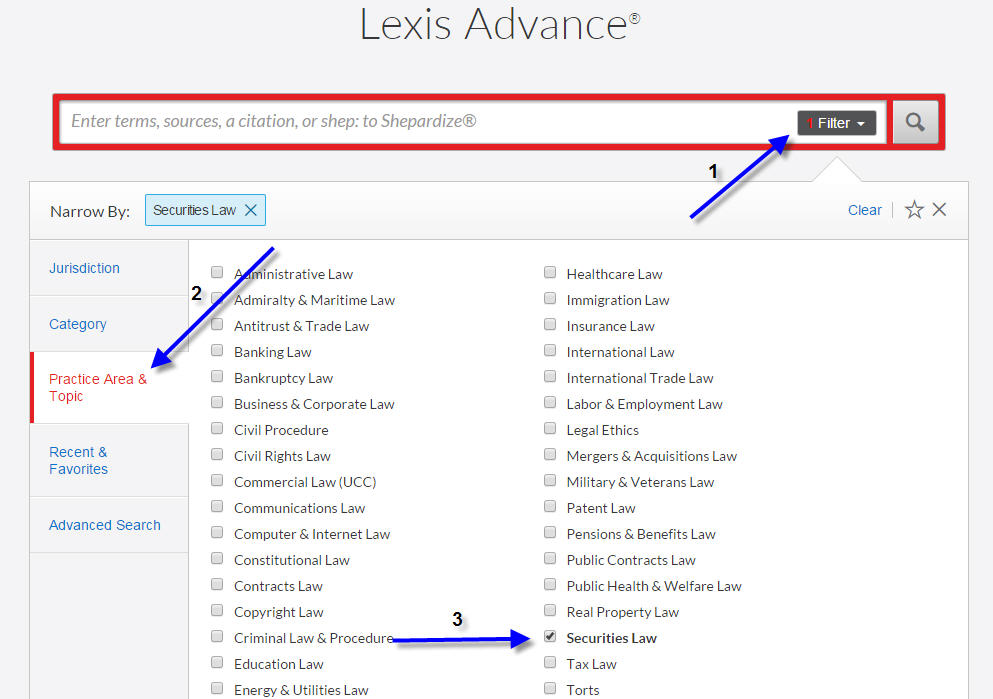993x699 pixels.
Task: Check Legal Ethics checkbox
Action: (550, 428)
